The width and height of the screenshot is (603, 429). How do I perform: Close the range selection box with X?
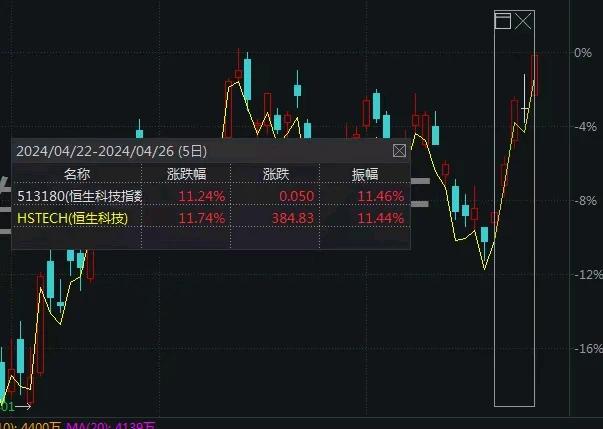point(523,21)
